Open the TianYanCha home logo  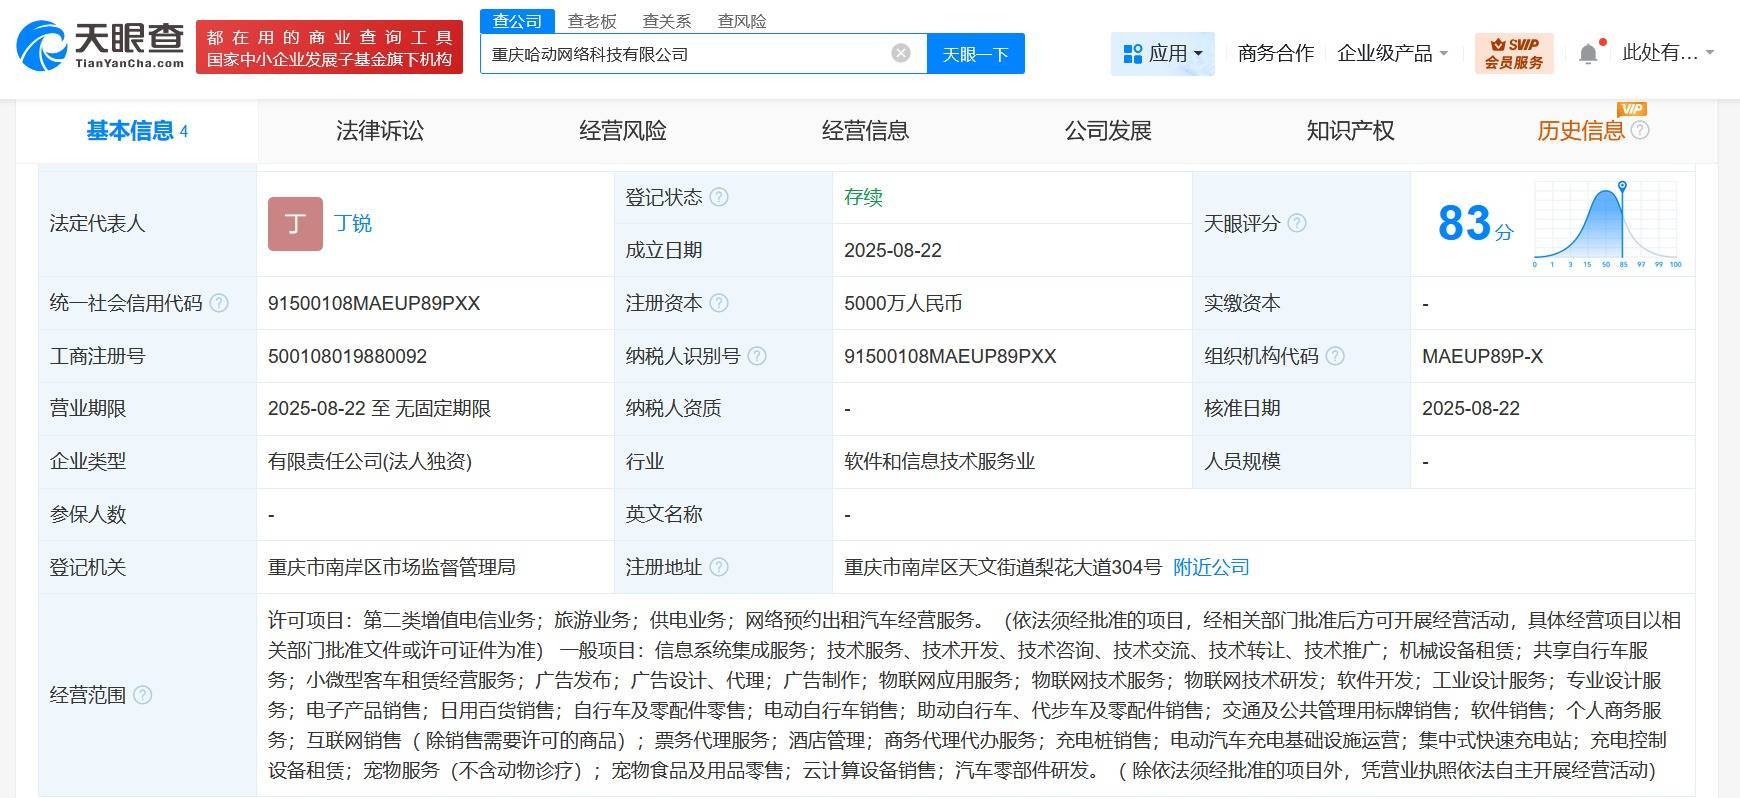100,46
